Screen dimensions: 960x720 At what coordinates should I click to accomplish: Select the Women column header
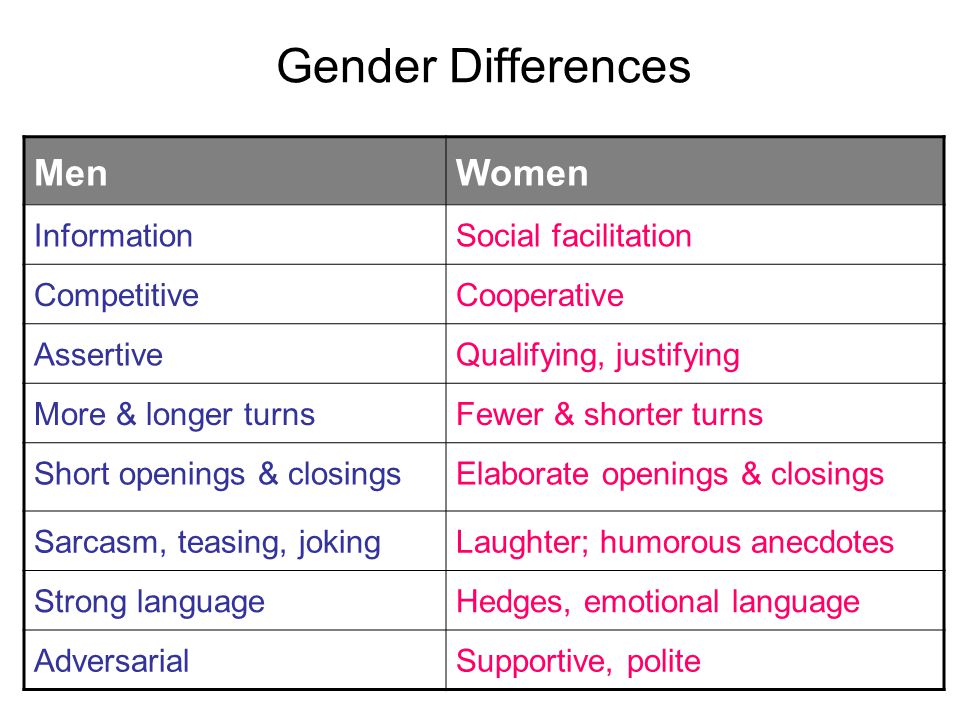(695, 171)
